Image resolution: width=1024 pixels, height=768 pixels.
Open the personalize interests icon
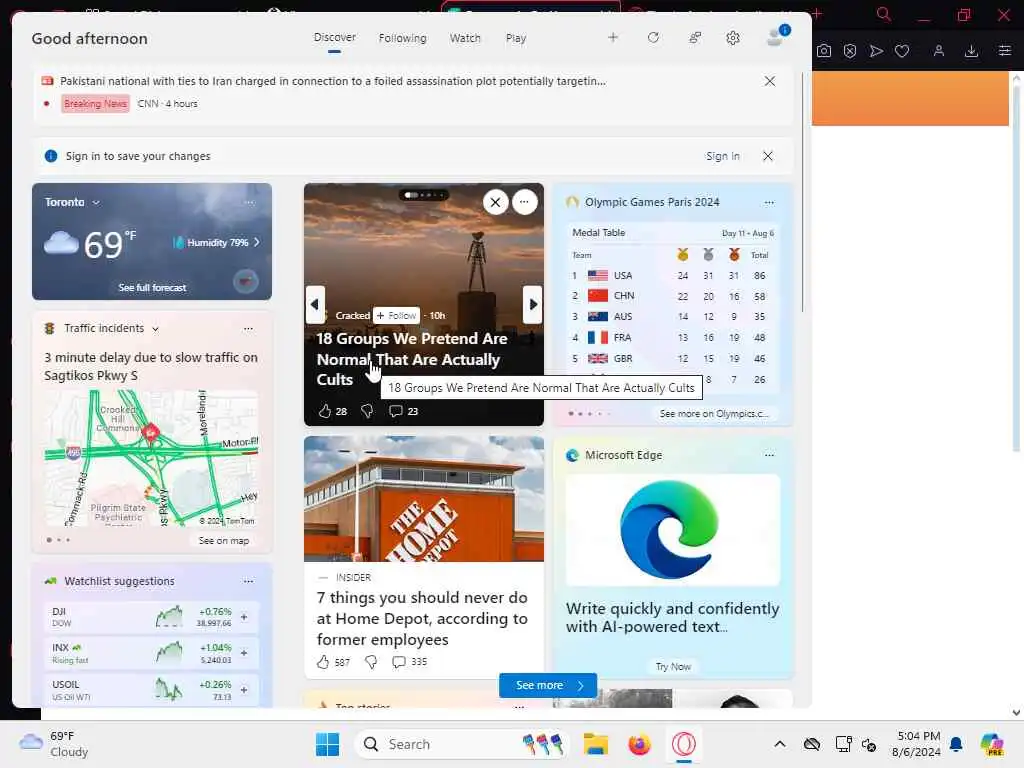(x=695, y=38)
